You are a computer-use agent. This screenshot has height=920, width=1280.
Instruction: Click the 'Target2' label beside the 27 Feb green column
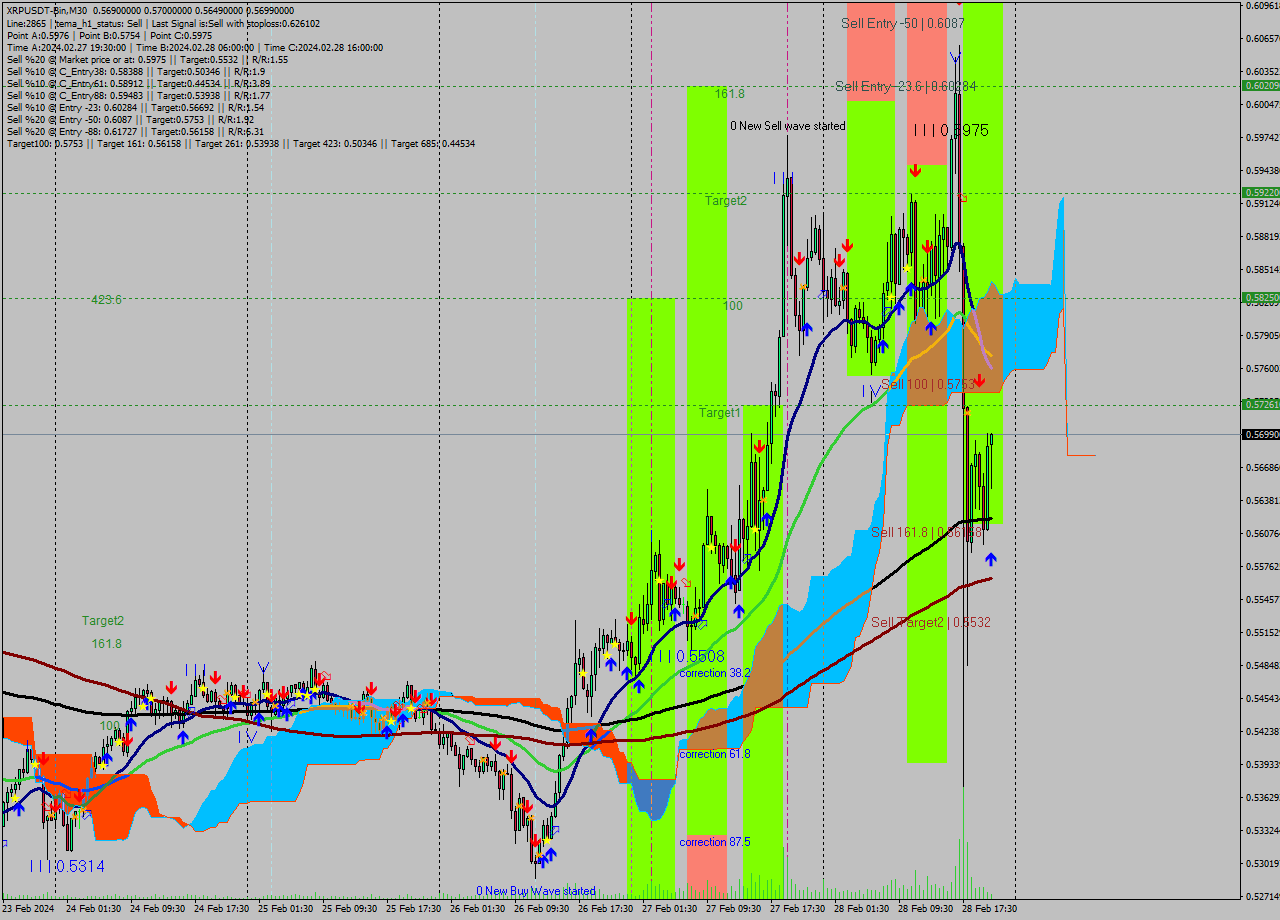(x=725, y=200)
